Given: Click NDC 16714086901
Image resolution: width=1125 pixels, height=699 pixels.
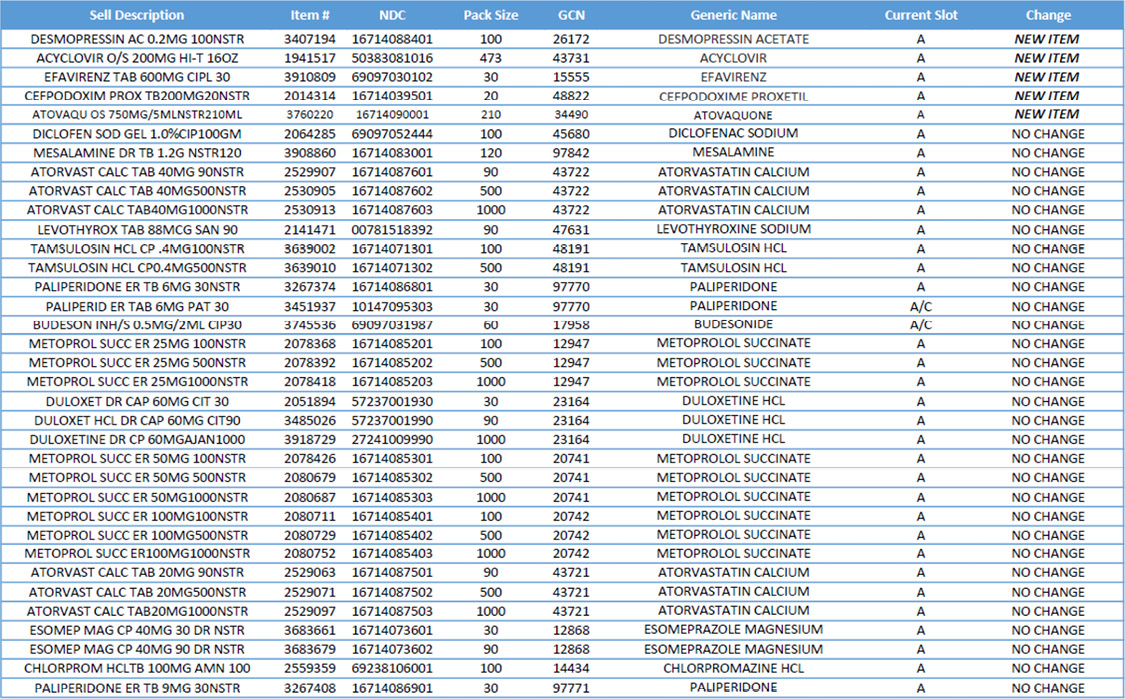Looking at the screenshot, I should (x=392, y=688).
